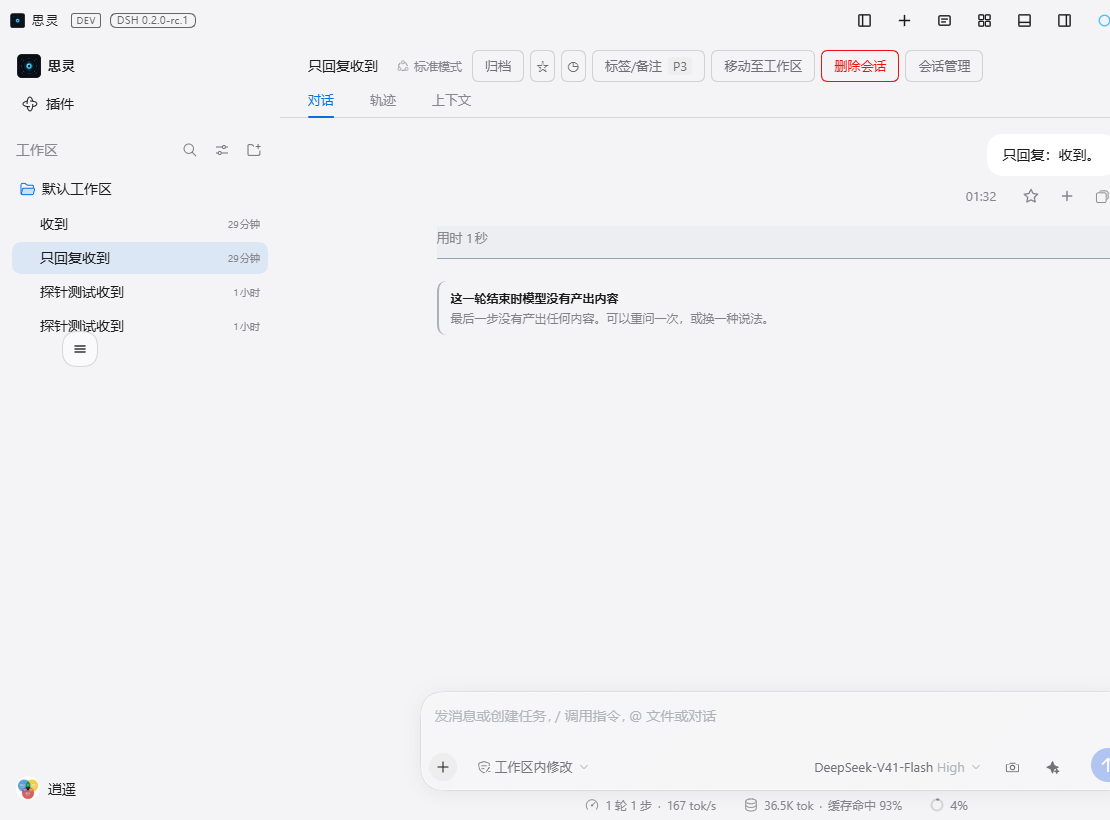This screenshot has height=820, width=1110.
Task: Click 36.5K tok cache status
Action: point(823,806)
